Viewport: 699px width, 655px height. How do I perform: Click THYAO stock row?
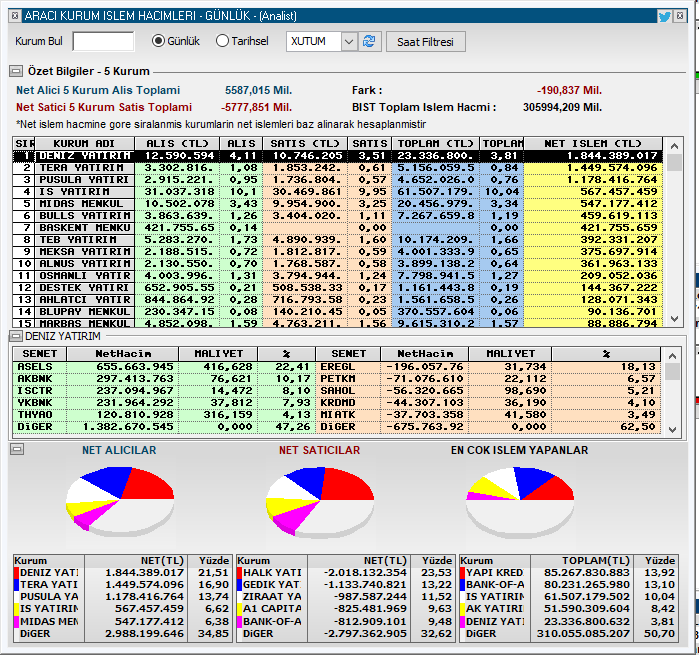[x=164, y=415]
